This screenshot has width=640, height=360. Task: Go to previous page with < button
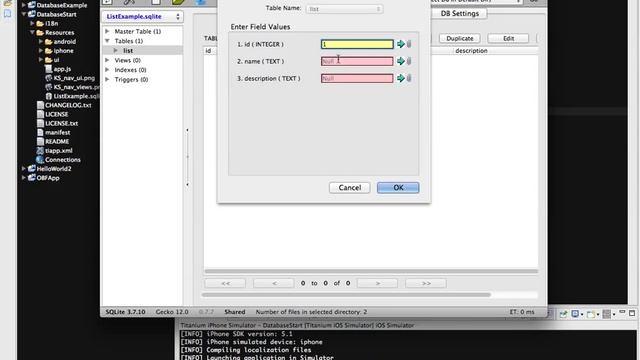coord(273,283)
